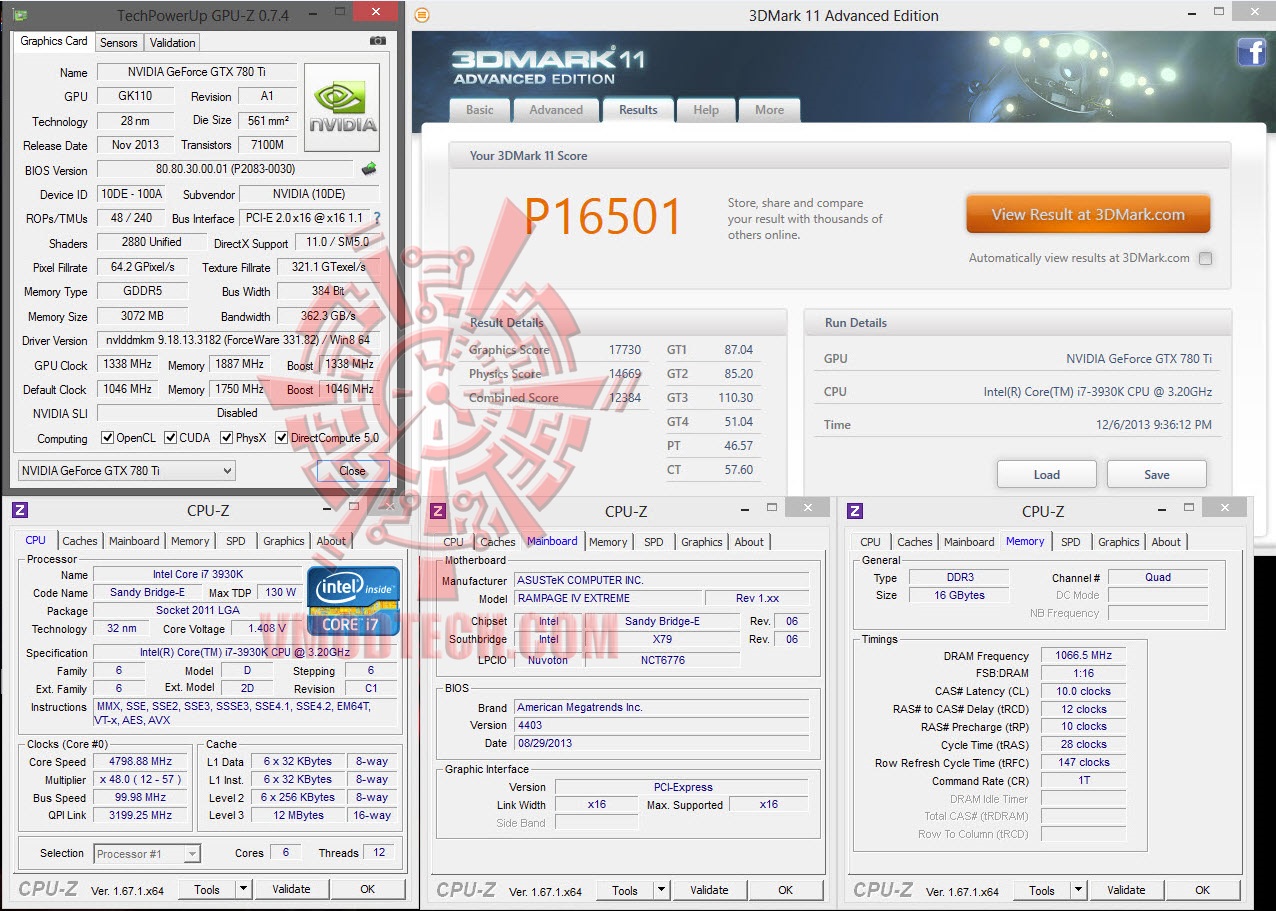1276x911 pixels.
Task: Click the motherboard model RAMPAGE IV EXTREME field
Action: tap(607, 598)
